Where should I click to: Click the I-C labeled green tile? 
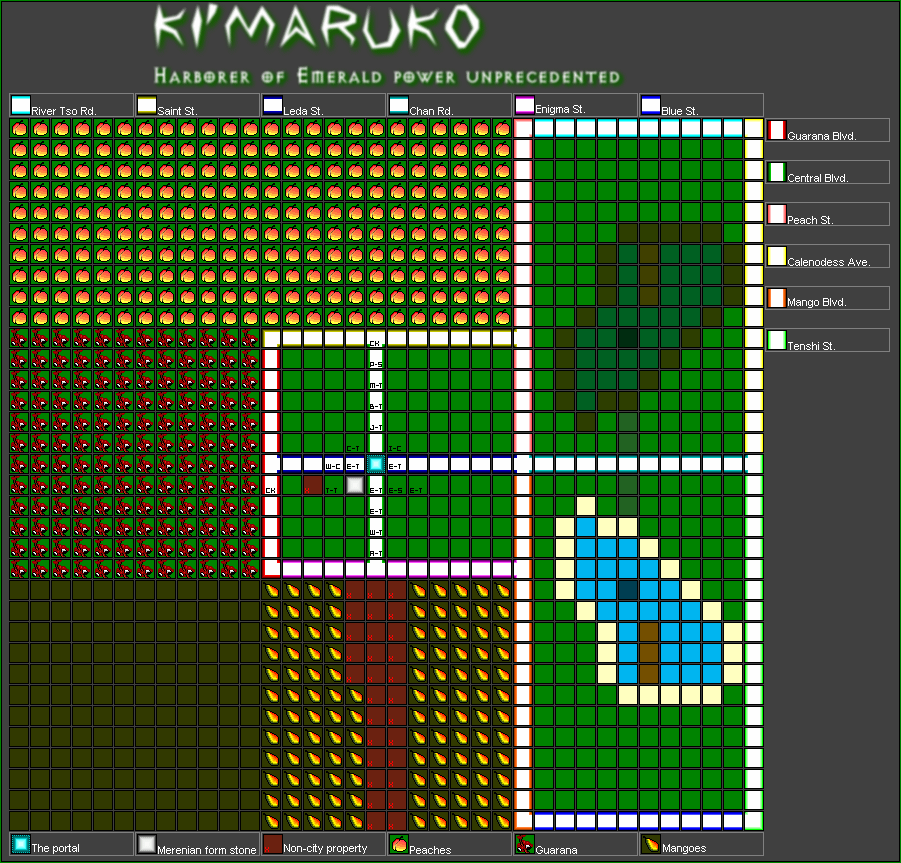pos(397,443)
